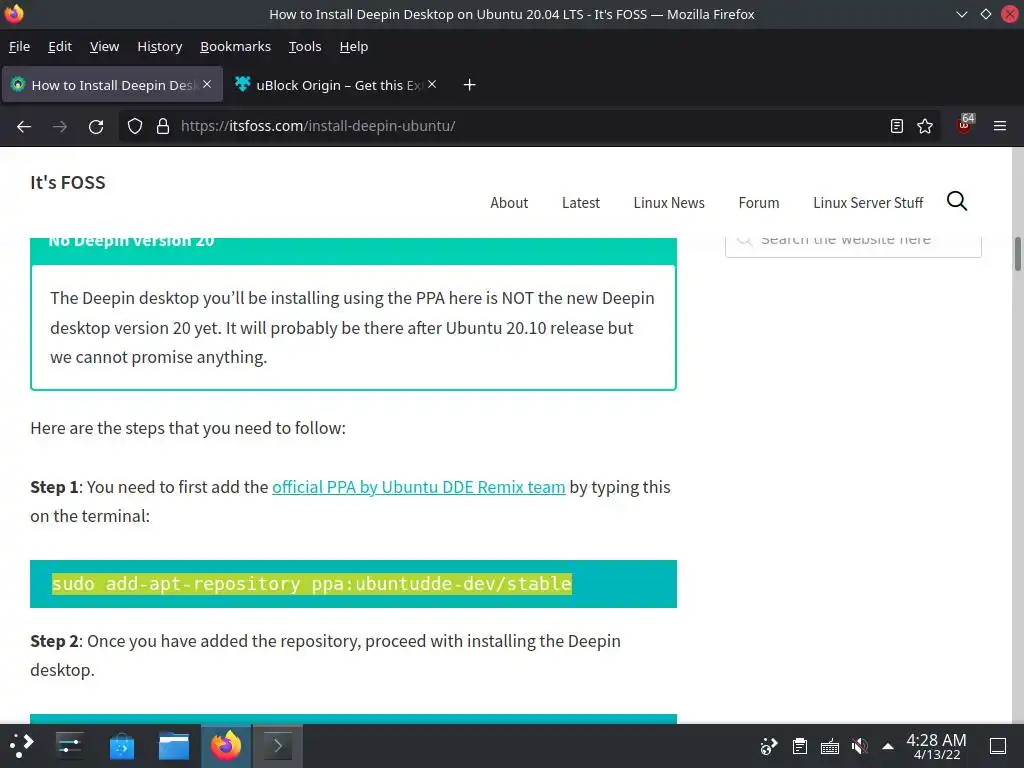Screen dimensions: 1024x768
Task: Close the How to Install Deepin tab
Action: click(x=207, y=84)
